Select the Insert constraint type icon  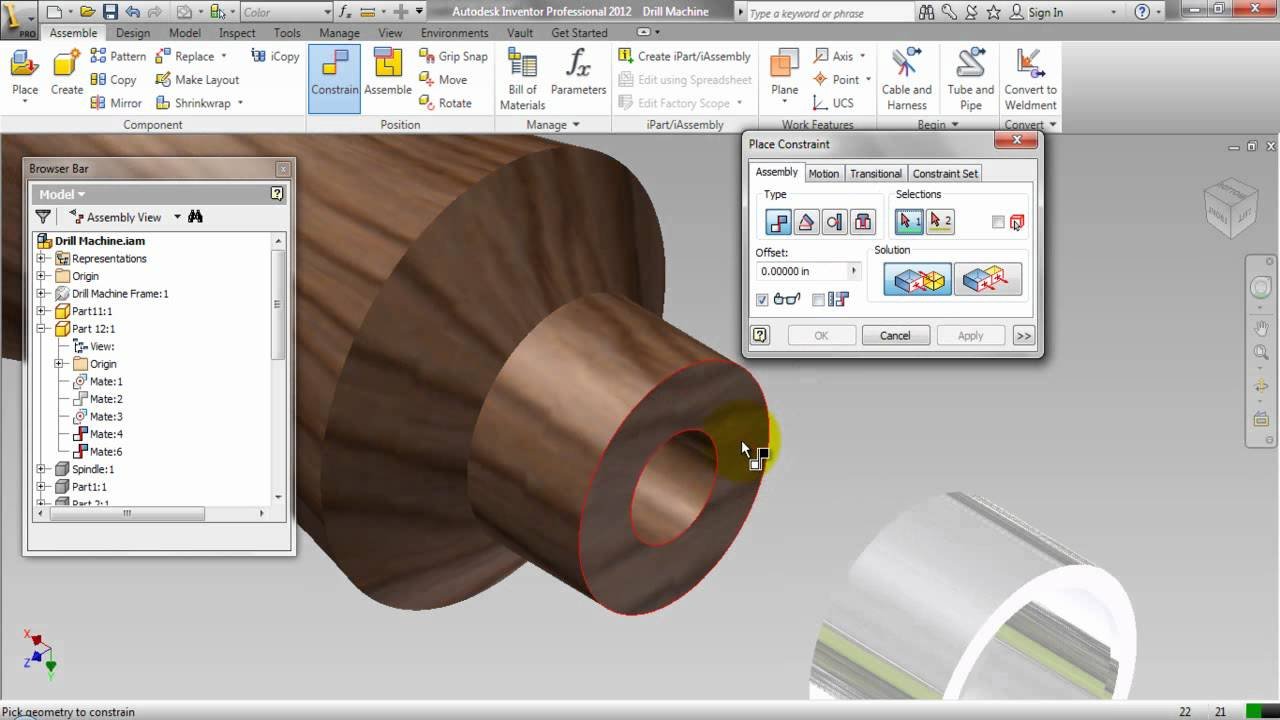click(862, 222)
